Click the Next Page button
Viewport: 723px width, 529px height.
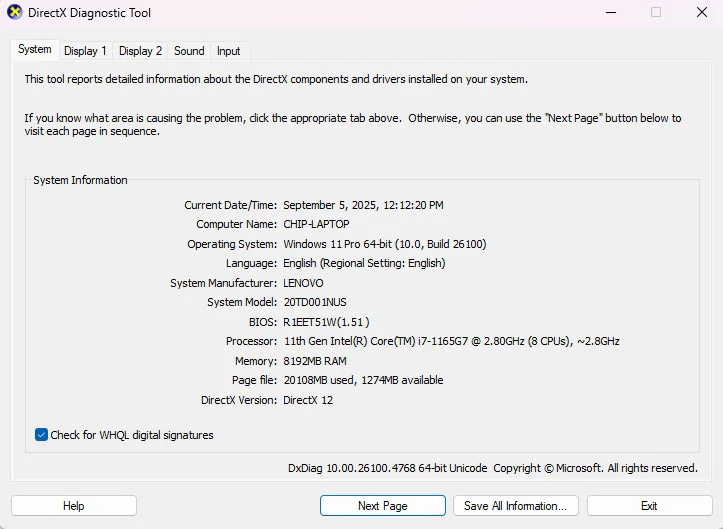pos(383,506)
